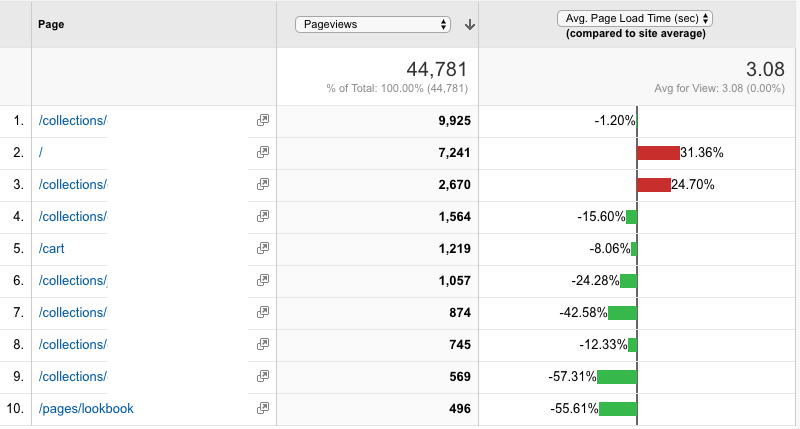
Task: Open /cart page via external link icon
Action: pos(263,248)
